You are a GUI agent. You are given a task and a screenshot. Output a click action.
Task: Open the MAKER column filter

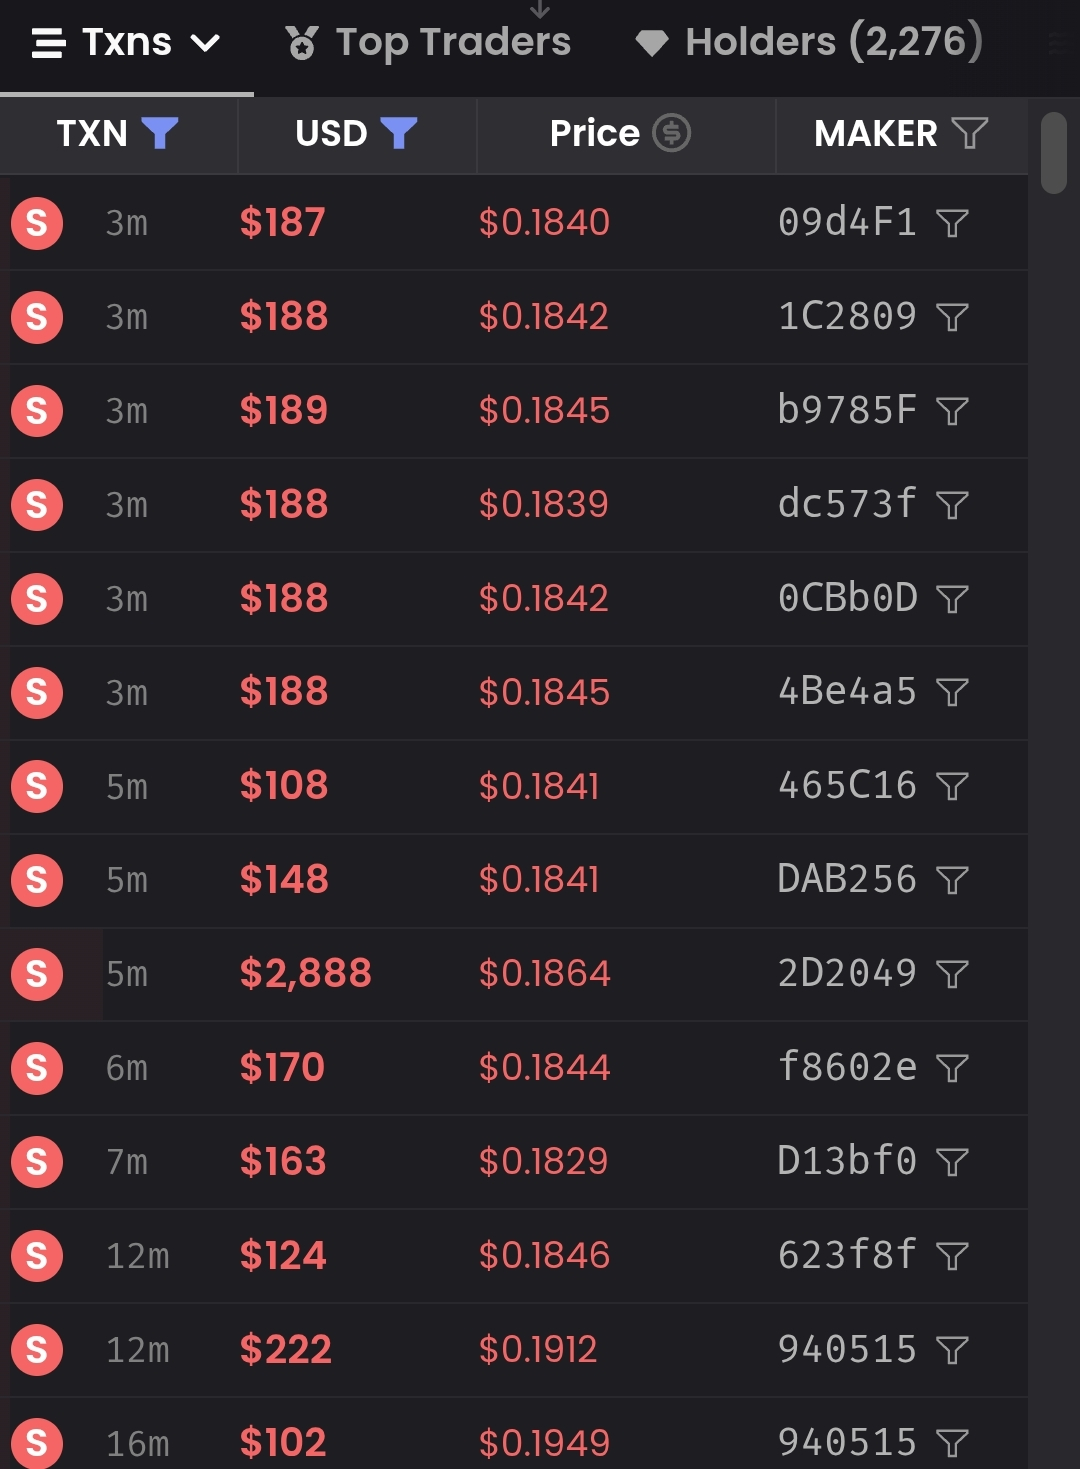click(x=970, y=132)
